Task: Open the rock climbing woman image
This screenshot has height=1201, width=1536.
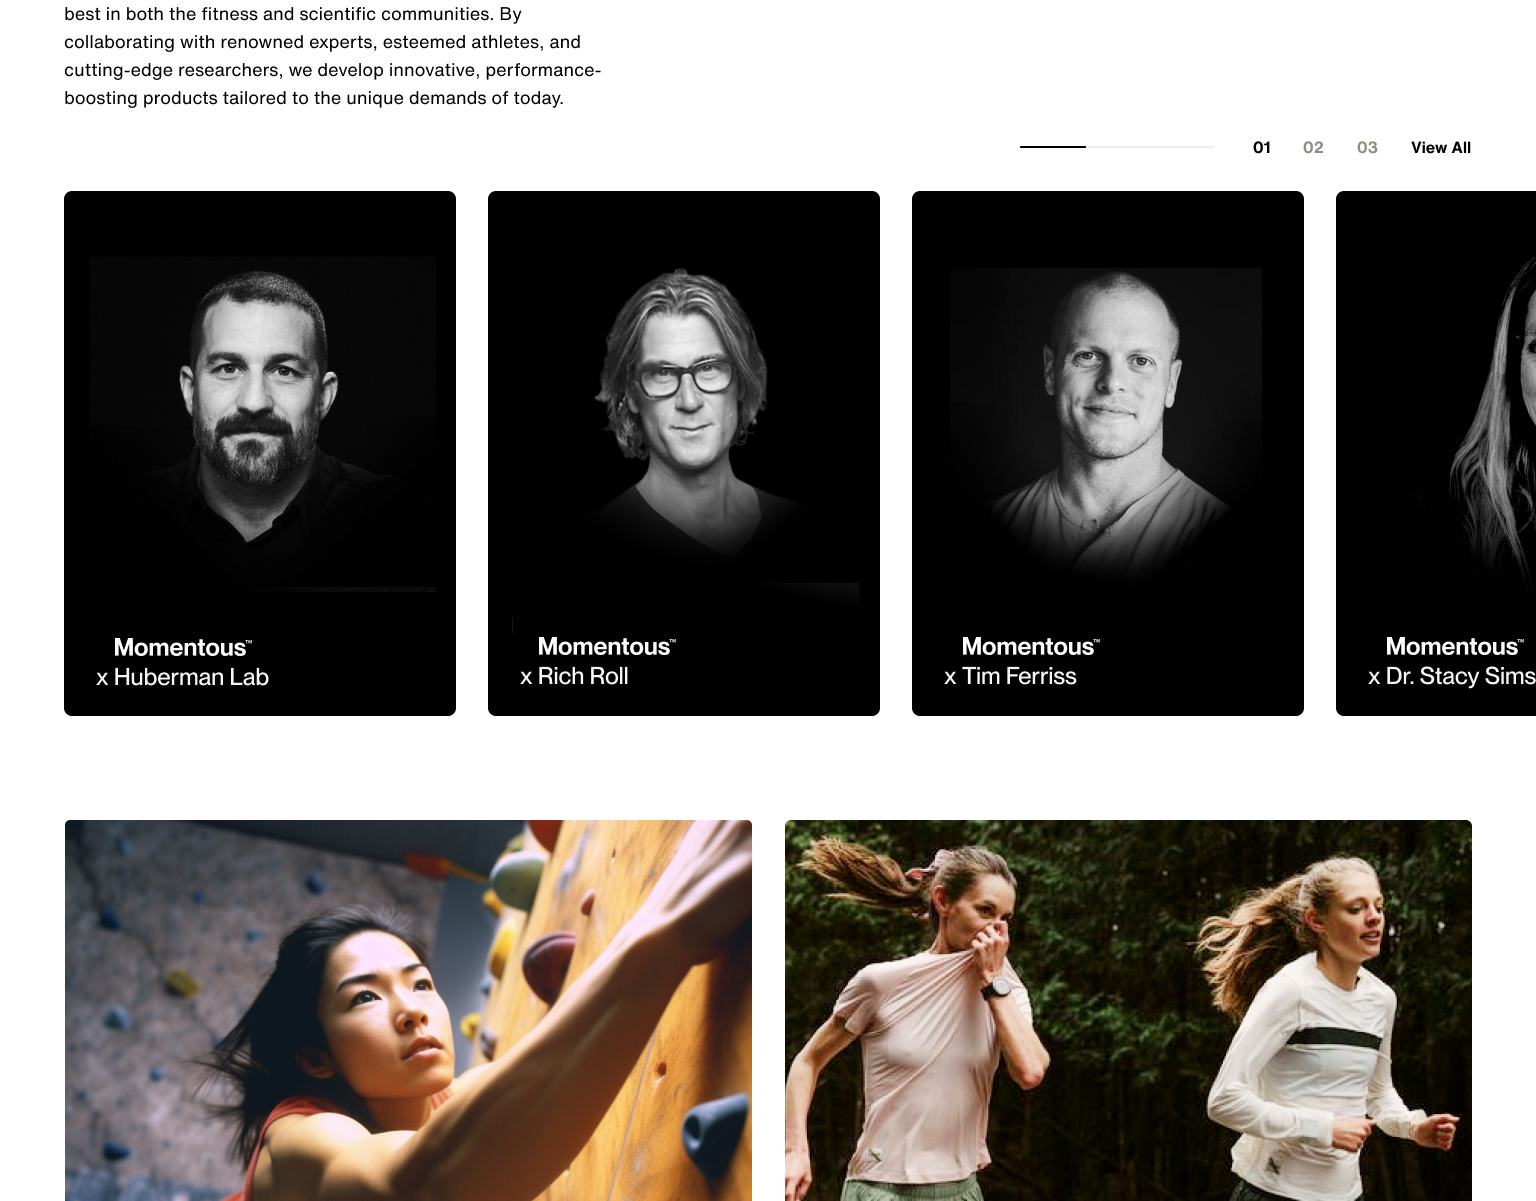Action: (x=408, y=1010)
